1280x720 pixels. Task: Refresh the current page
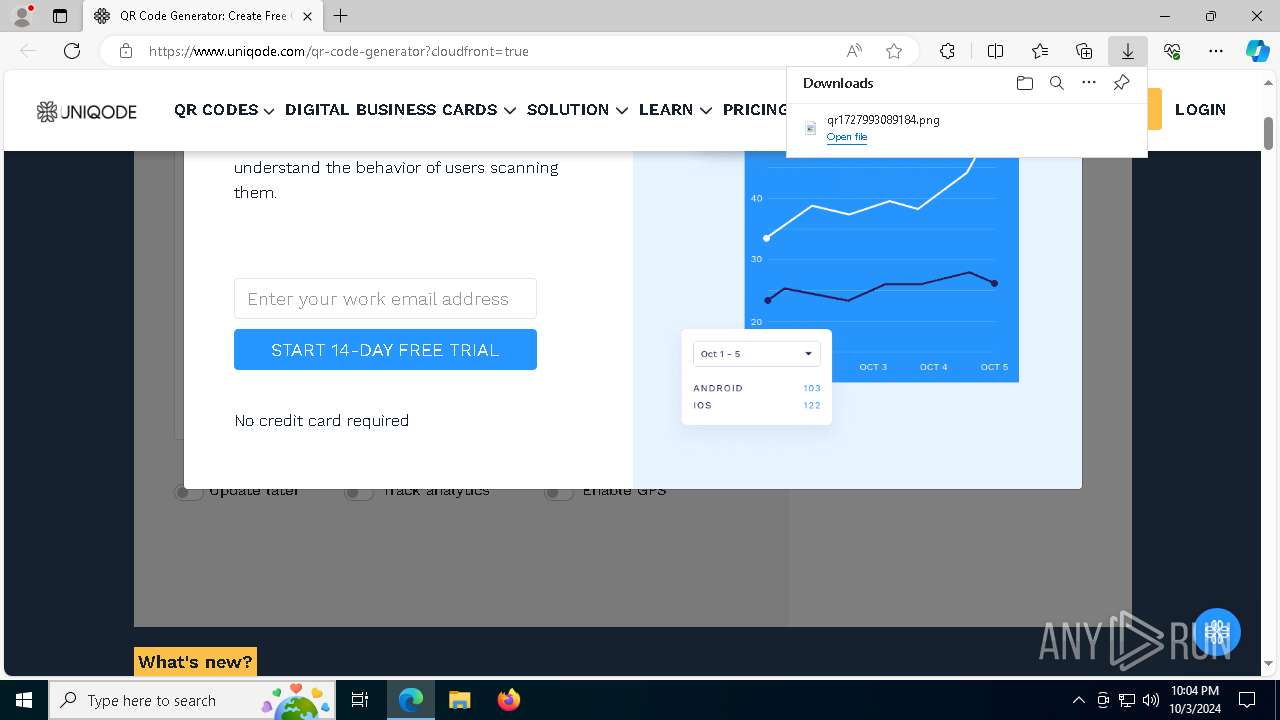tap(72, 51)
